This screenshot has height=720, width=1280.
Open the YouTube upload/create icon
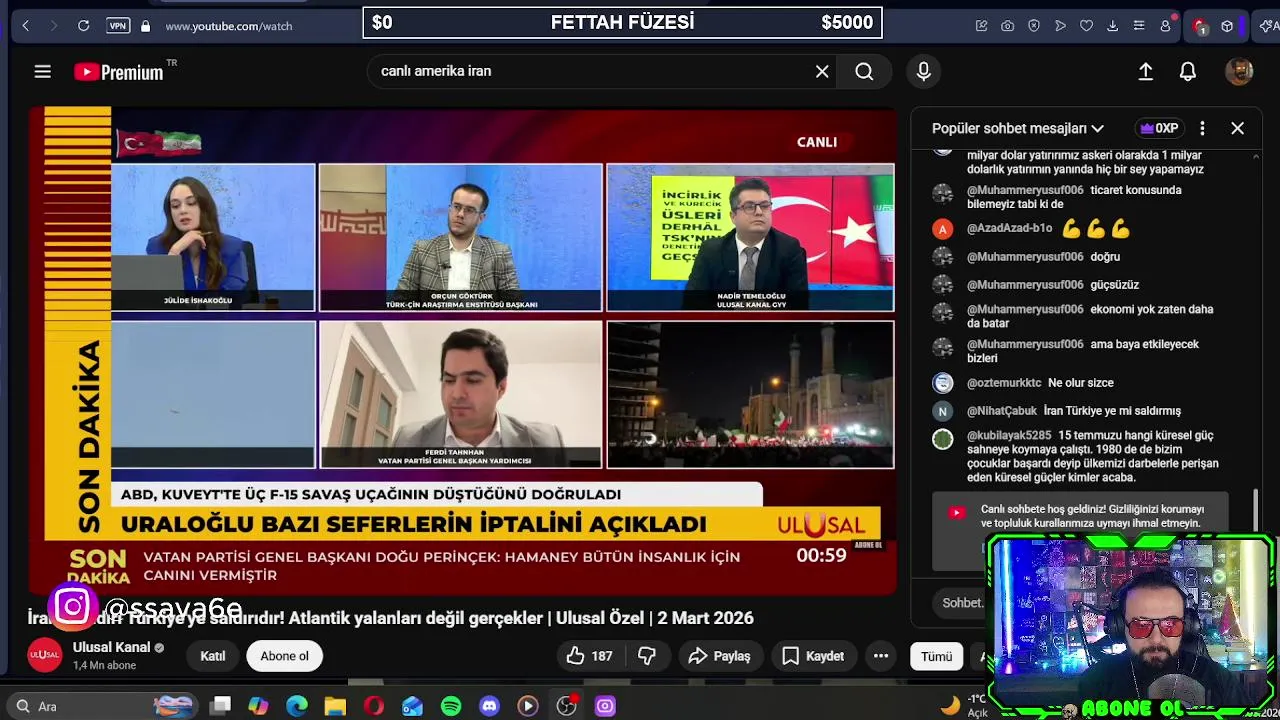[1146, 71]
